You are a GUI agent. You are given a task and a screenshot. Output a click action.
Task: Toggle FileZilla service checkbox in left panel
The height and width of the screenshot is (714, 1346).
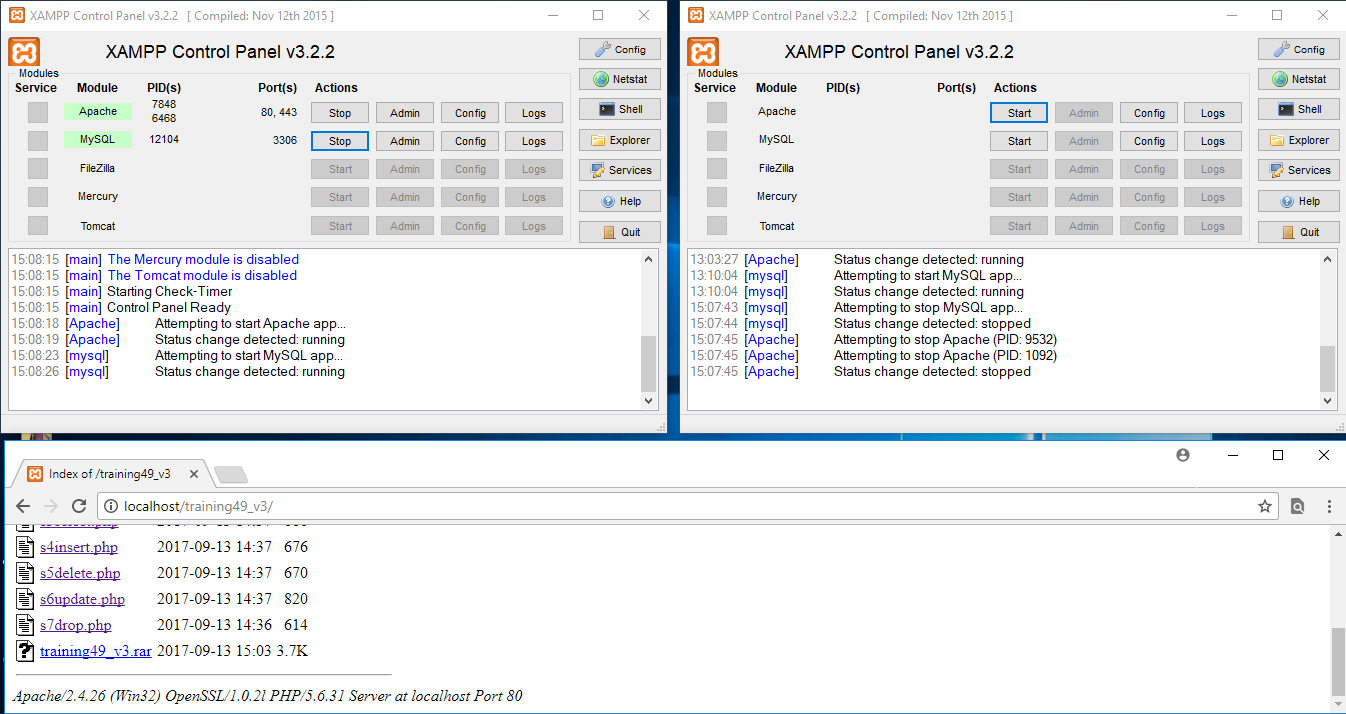tap(38, 169)
